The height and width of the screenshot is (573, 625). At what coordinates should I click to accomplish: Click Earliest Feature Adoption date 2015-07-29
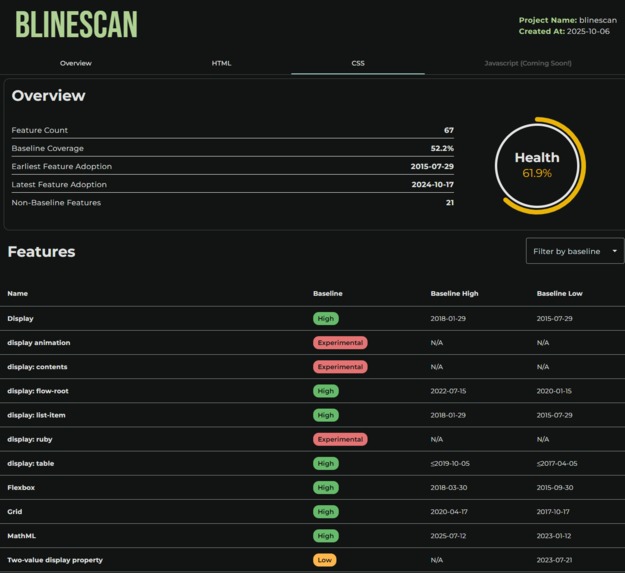click(432, 166)
